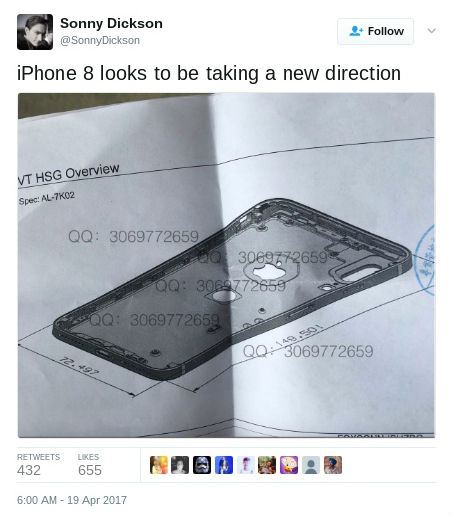Follow Sonny Dickson
The image size is (451, 515).
[x=375, y=31]
